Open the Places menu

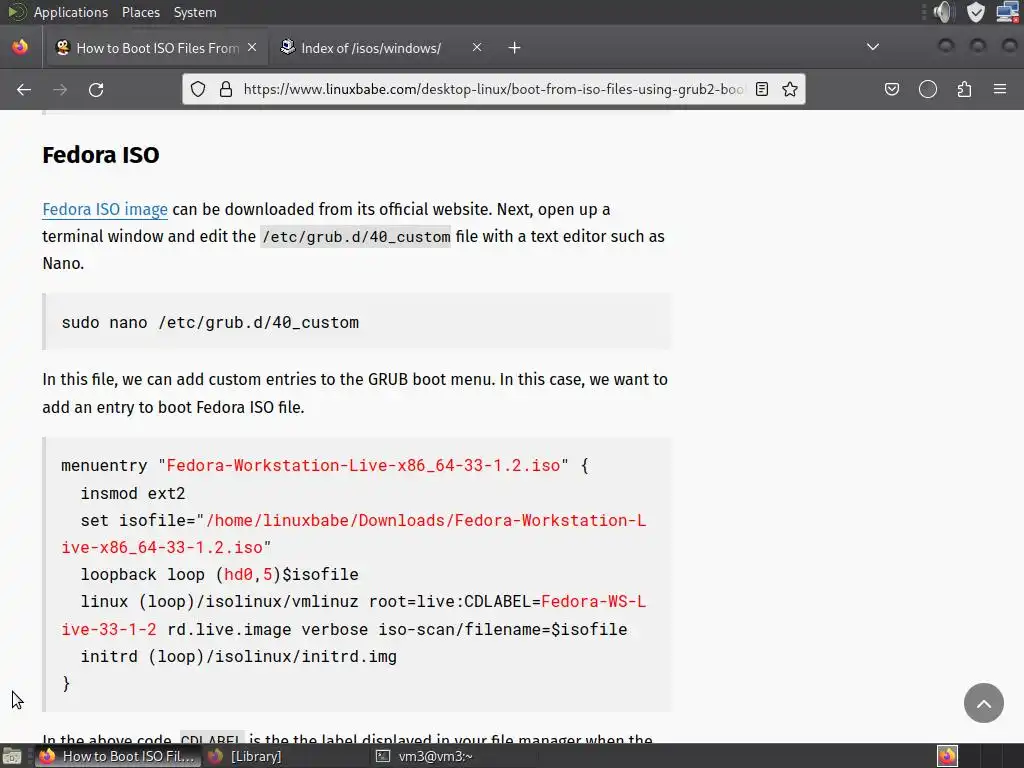[x=140, y=12]
